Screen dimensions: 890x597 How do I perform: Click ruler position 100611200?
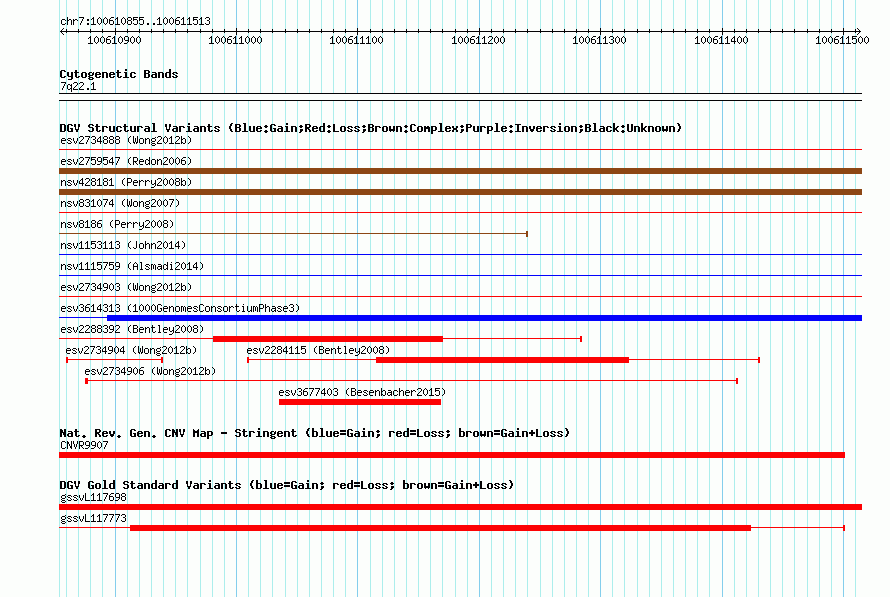click(478, 40)
